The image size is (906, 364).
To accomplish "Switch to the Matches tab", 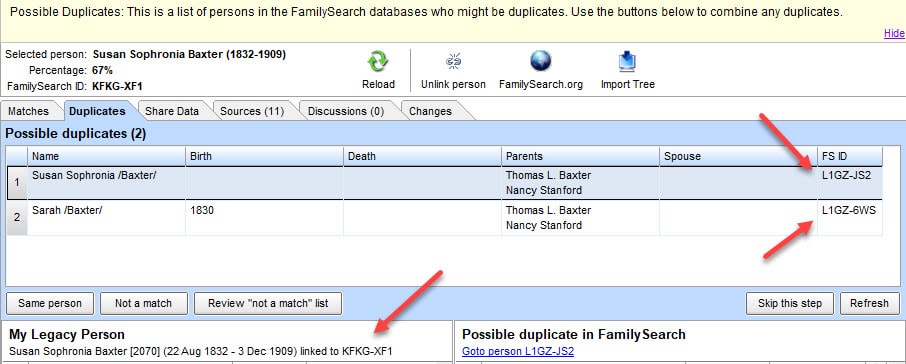I will (x=28, y=111).
